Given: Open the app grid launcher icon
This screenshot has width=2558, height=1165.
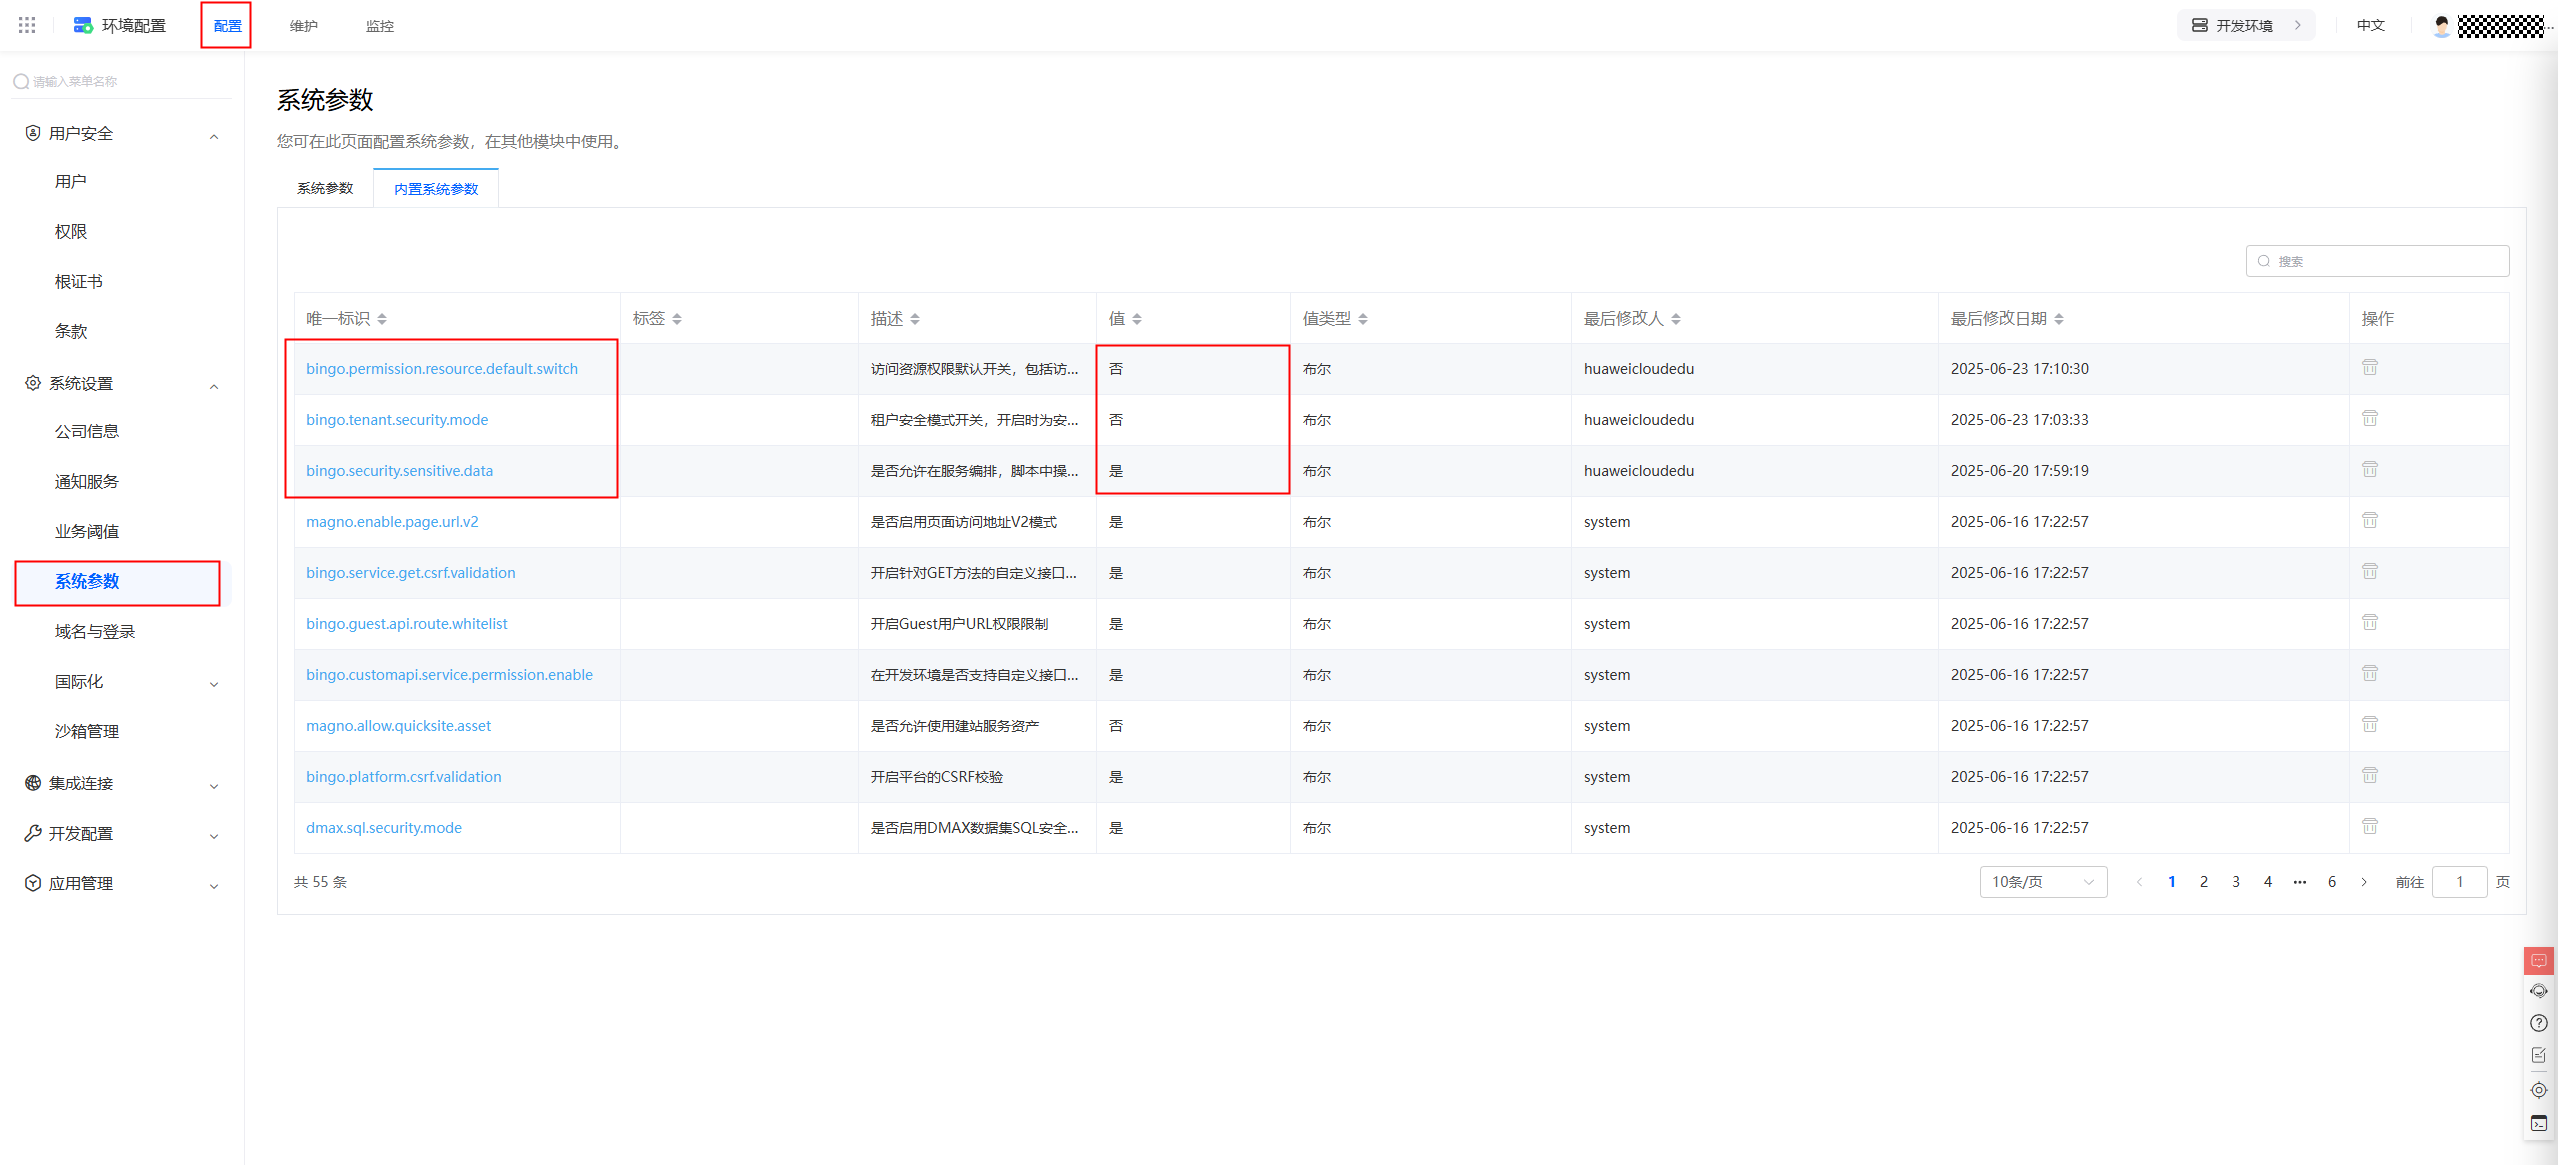Looking at the screenshot, I should pos(27,25).
